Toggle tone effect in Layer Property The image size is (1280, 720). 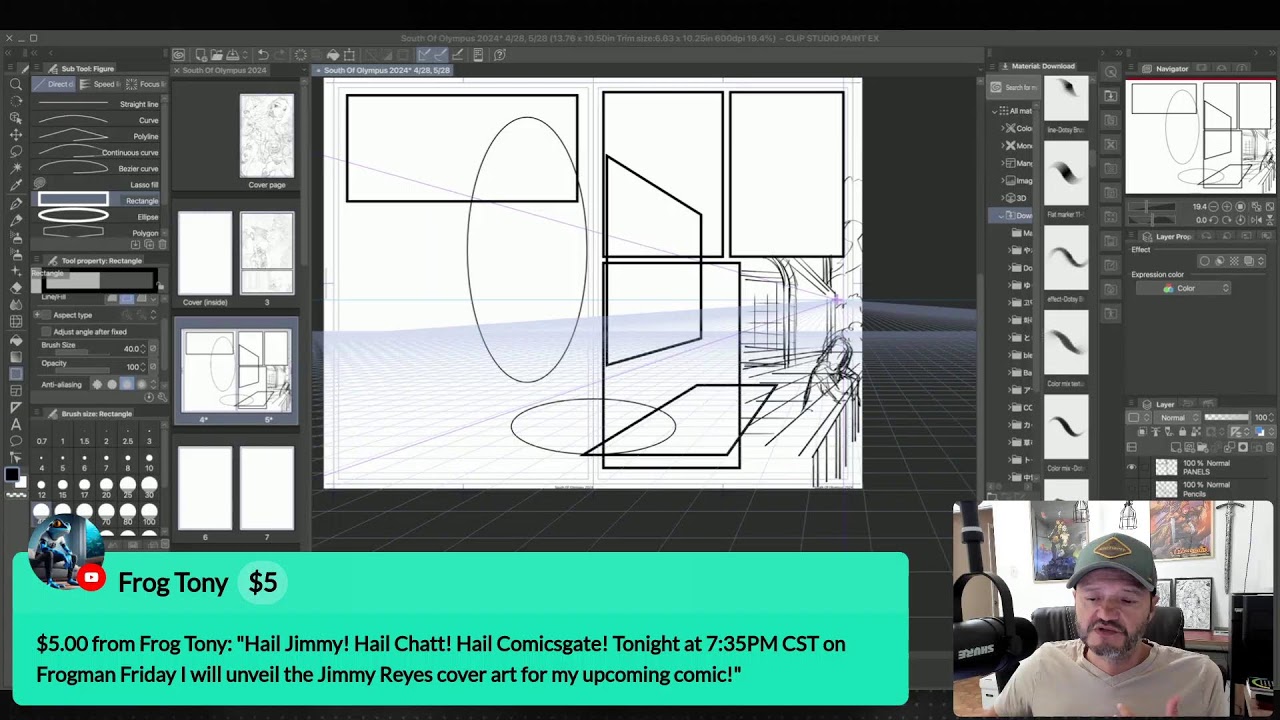[1234, 261]
